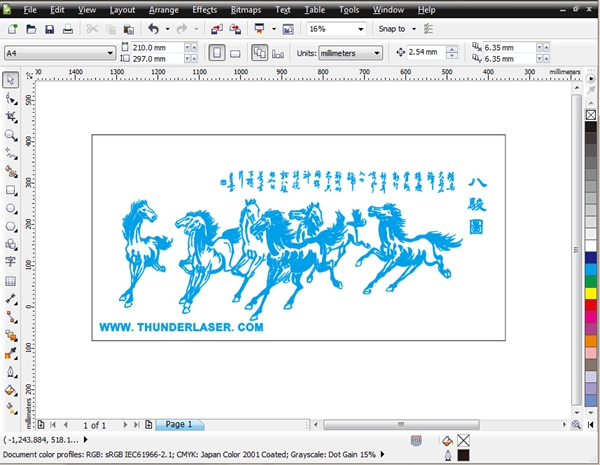Open the Welcome screen icon

tap(288, 29)
